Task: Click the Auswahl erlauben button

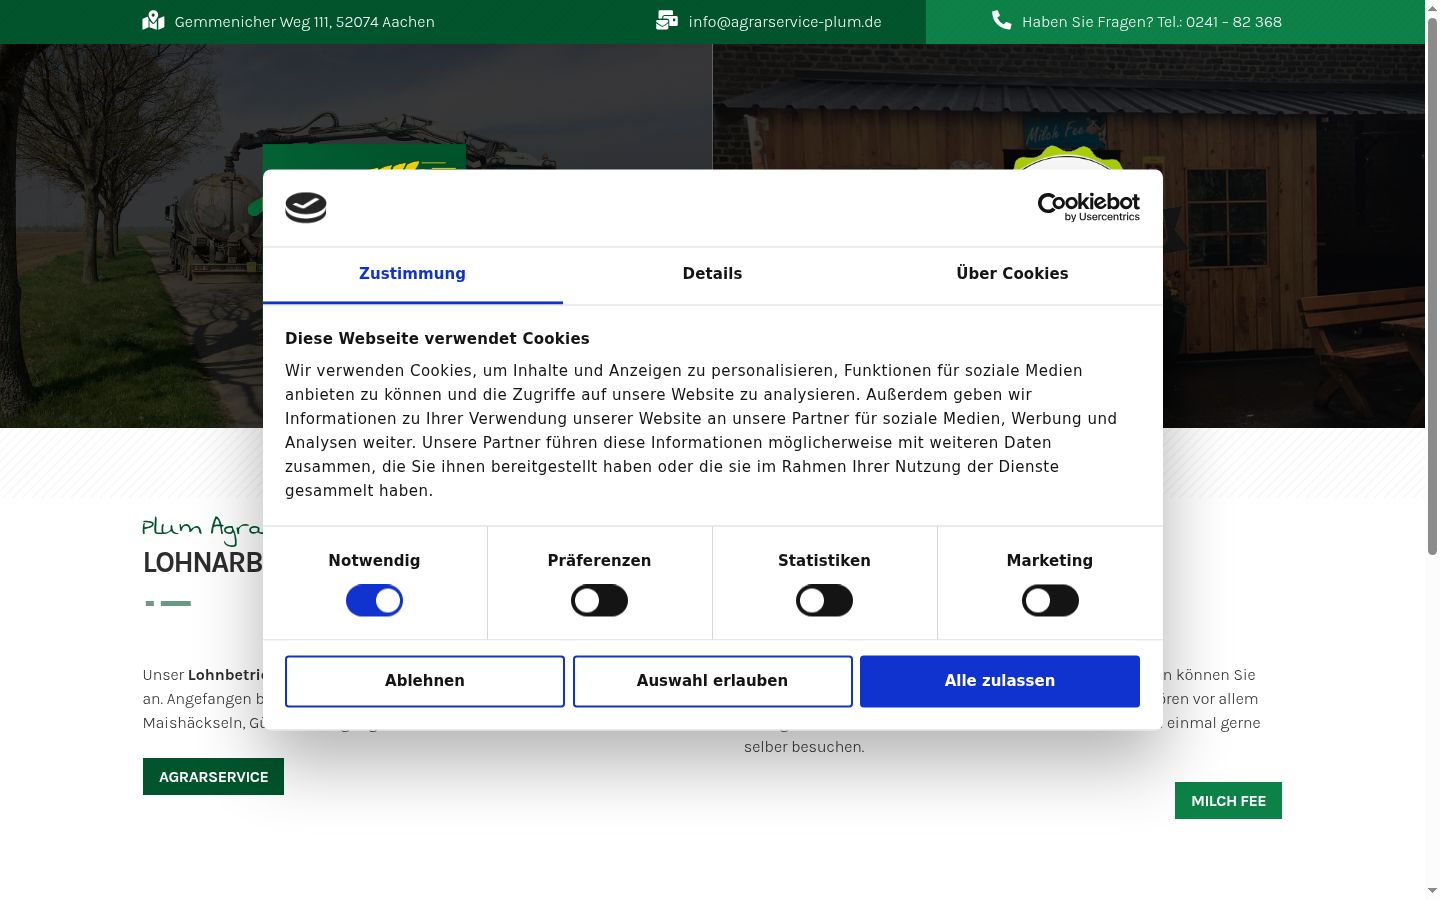Action: pyautogui.click(x=712, y=681)
